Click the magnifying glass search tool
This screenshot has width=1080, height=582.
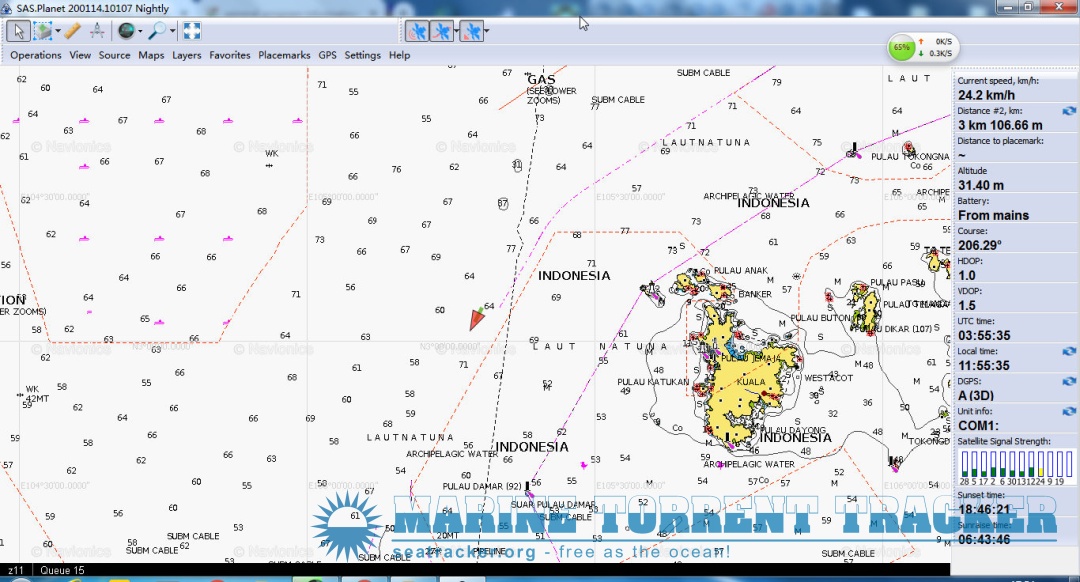pyautogui.click(x=158, y=31)
